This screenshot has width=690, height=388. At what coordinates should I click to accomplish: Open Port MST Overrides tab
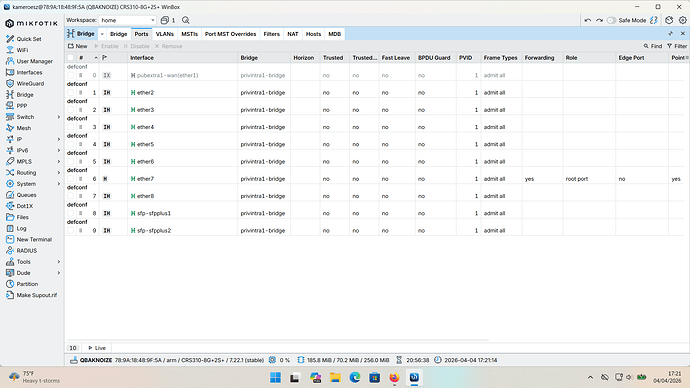pyautogui.click(x=230, y=34)
